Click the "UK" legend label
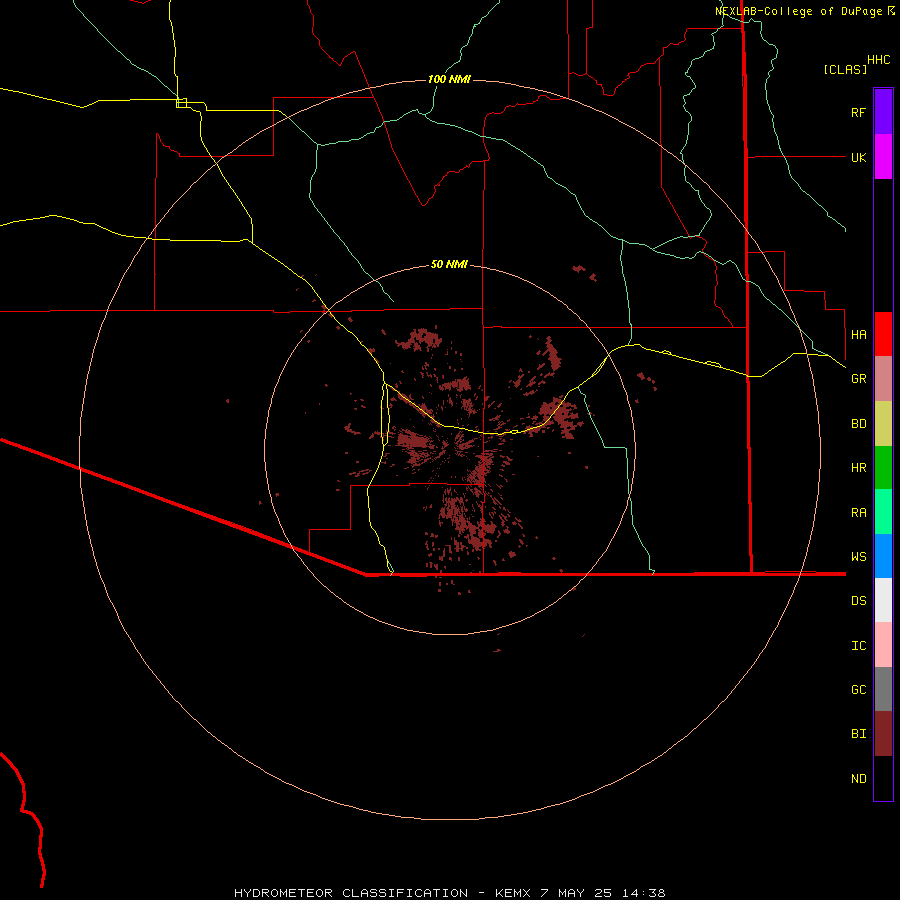The height and width of the screenshot is (900, 900). point(858,157)
